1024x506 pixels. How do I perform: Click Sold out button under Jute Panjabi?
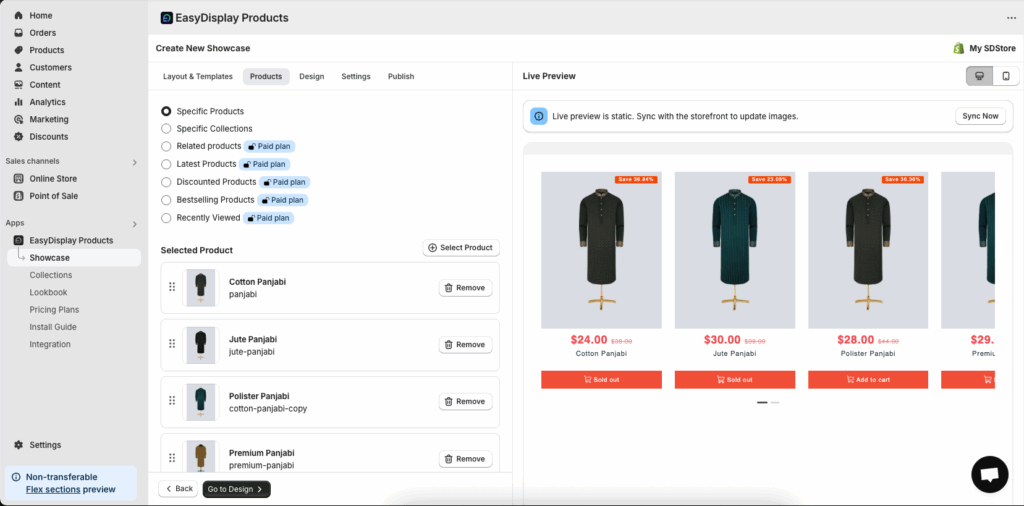(735, 379)
